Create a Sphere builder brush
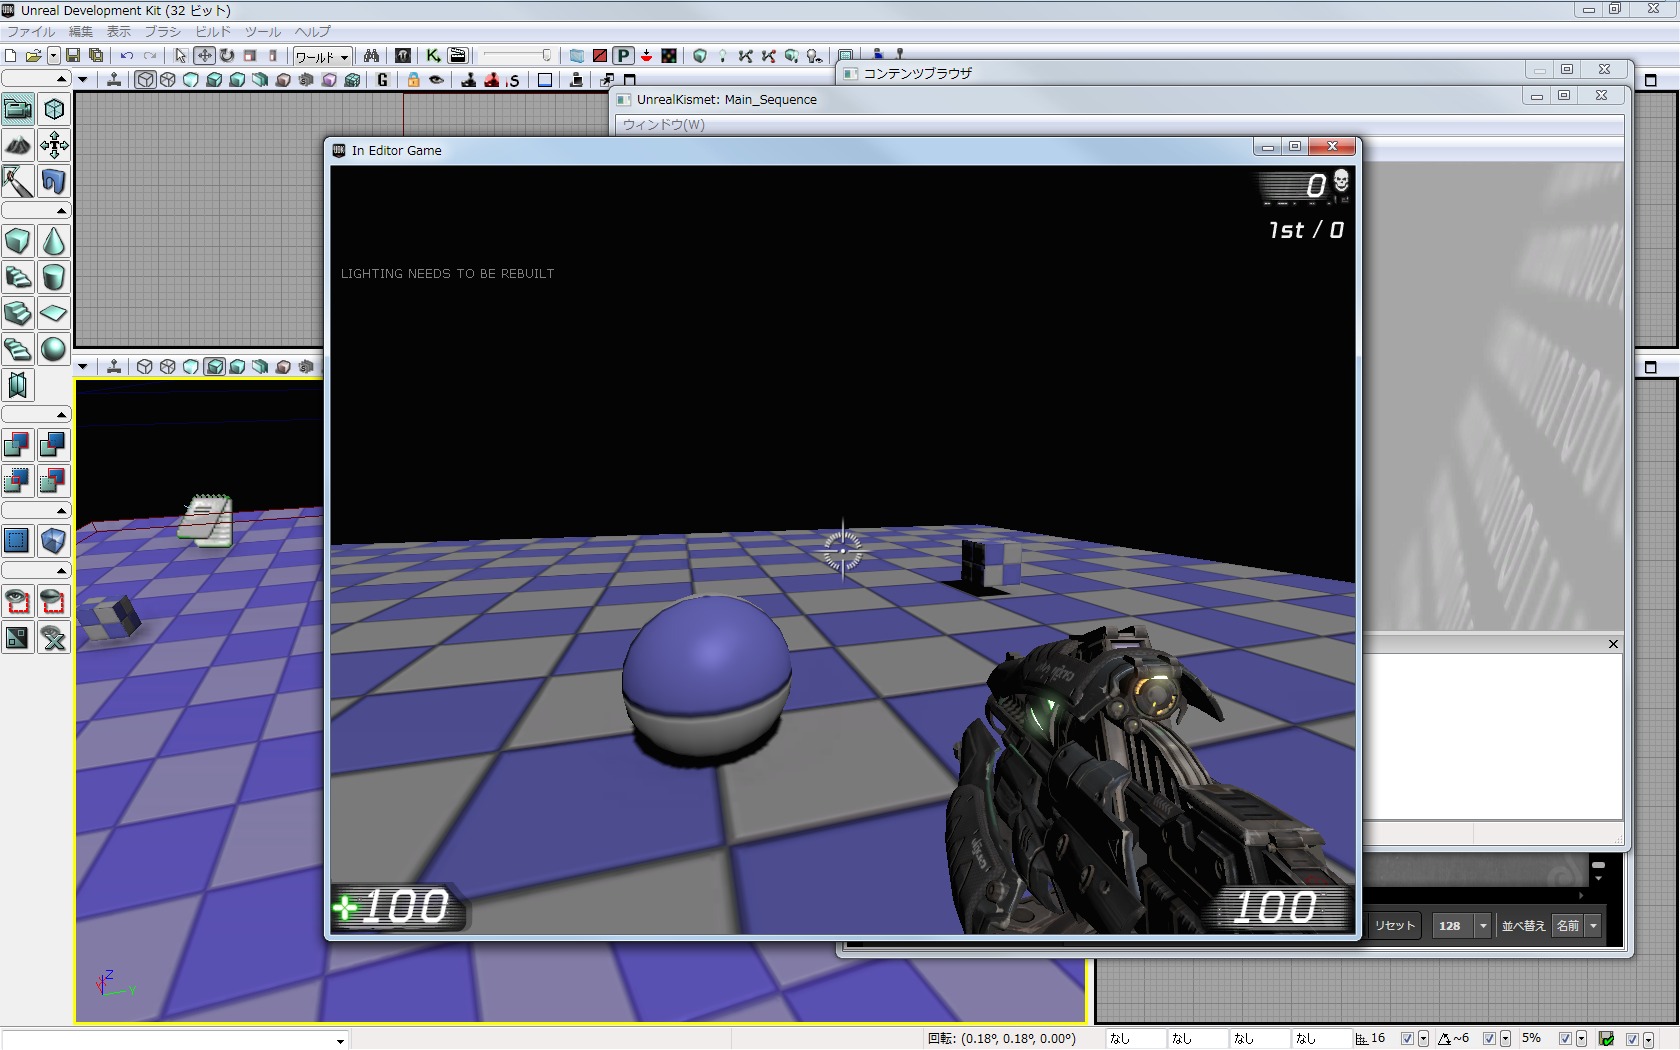Image resolution: width=1680 pixels, height=1050 pixels. pos(54,350)
